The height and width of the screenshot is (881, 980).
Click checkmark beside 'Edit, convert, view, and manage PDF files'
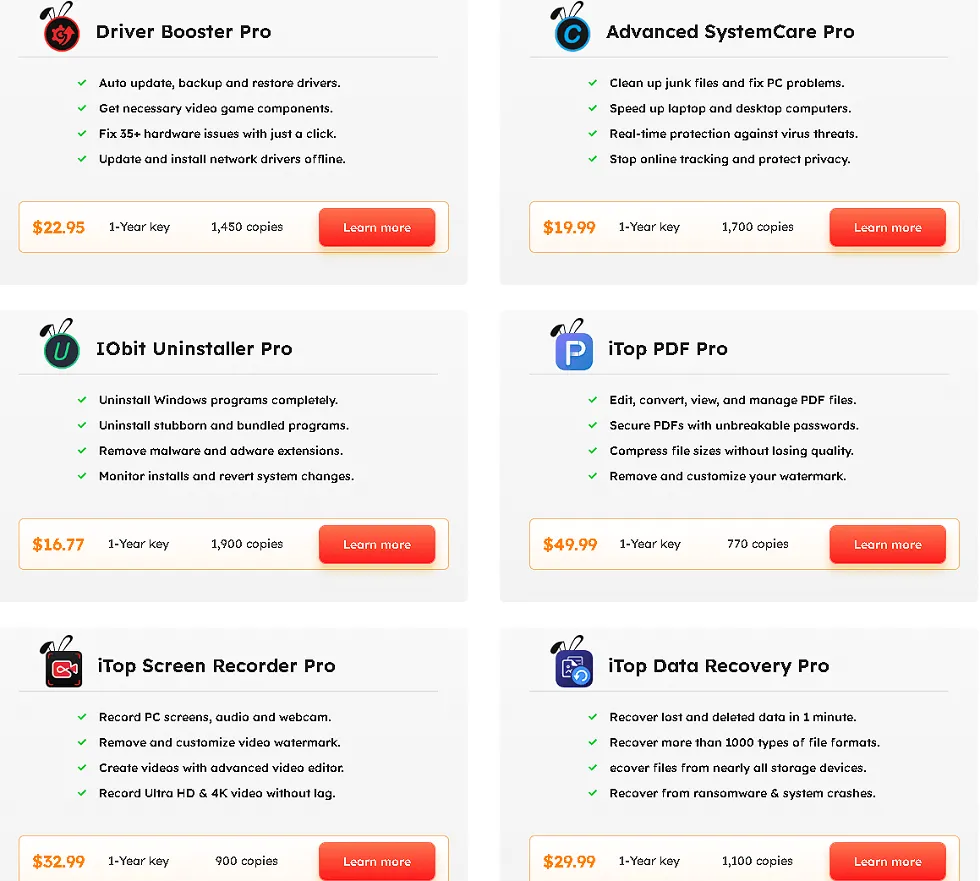click(x=593, y=400)
